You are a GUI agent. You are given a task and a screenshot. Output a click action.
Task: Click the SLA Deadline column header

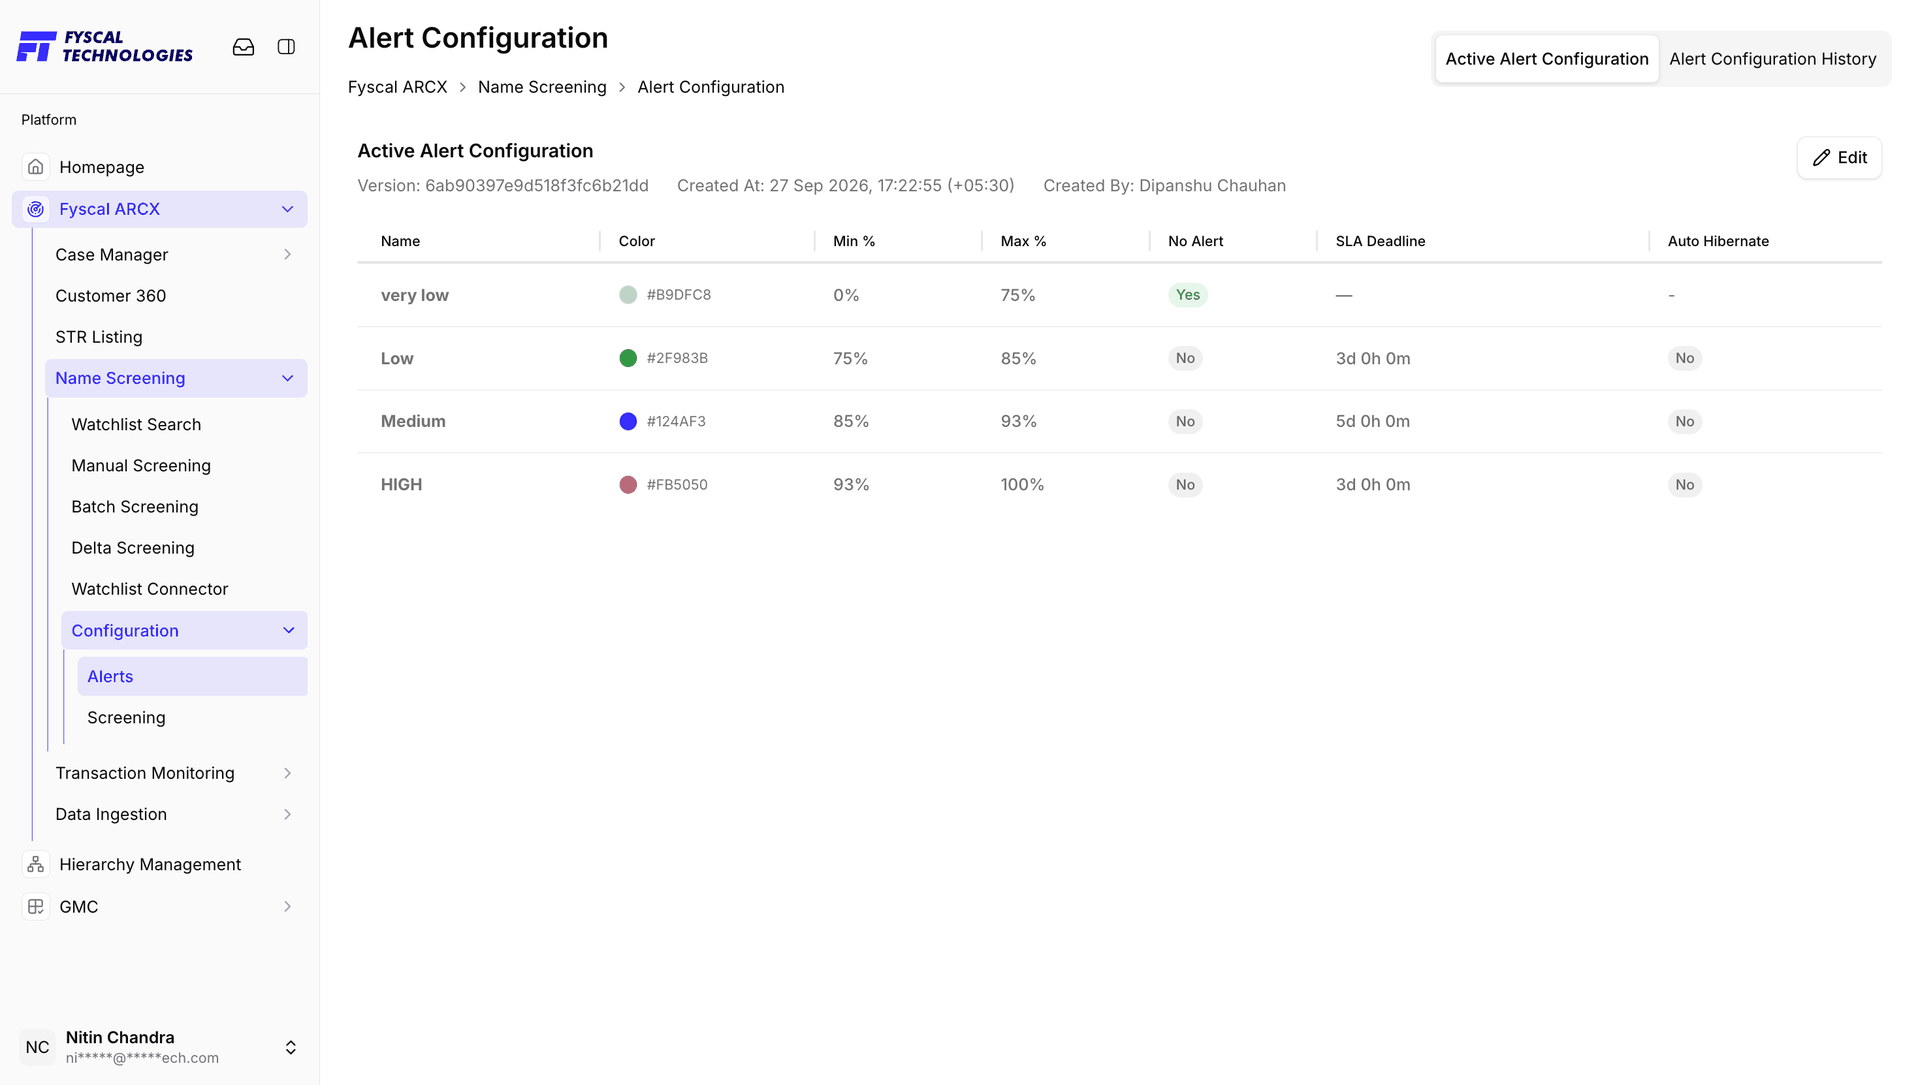coord(1380,241)
